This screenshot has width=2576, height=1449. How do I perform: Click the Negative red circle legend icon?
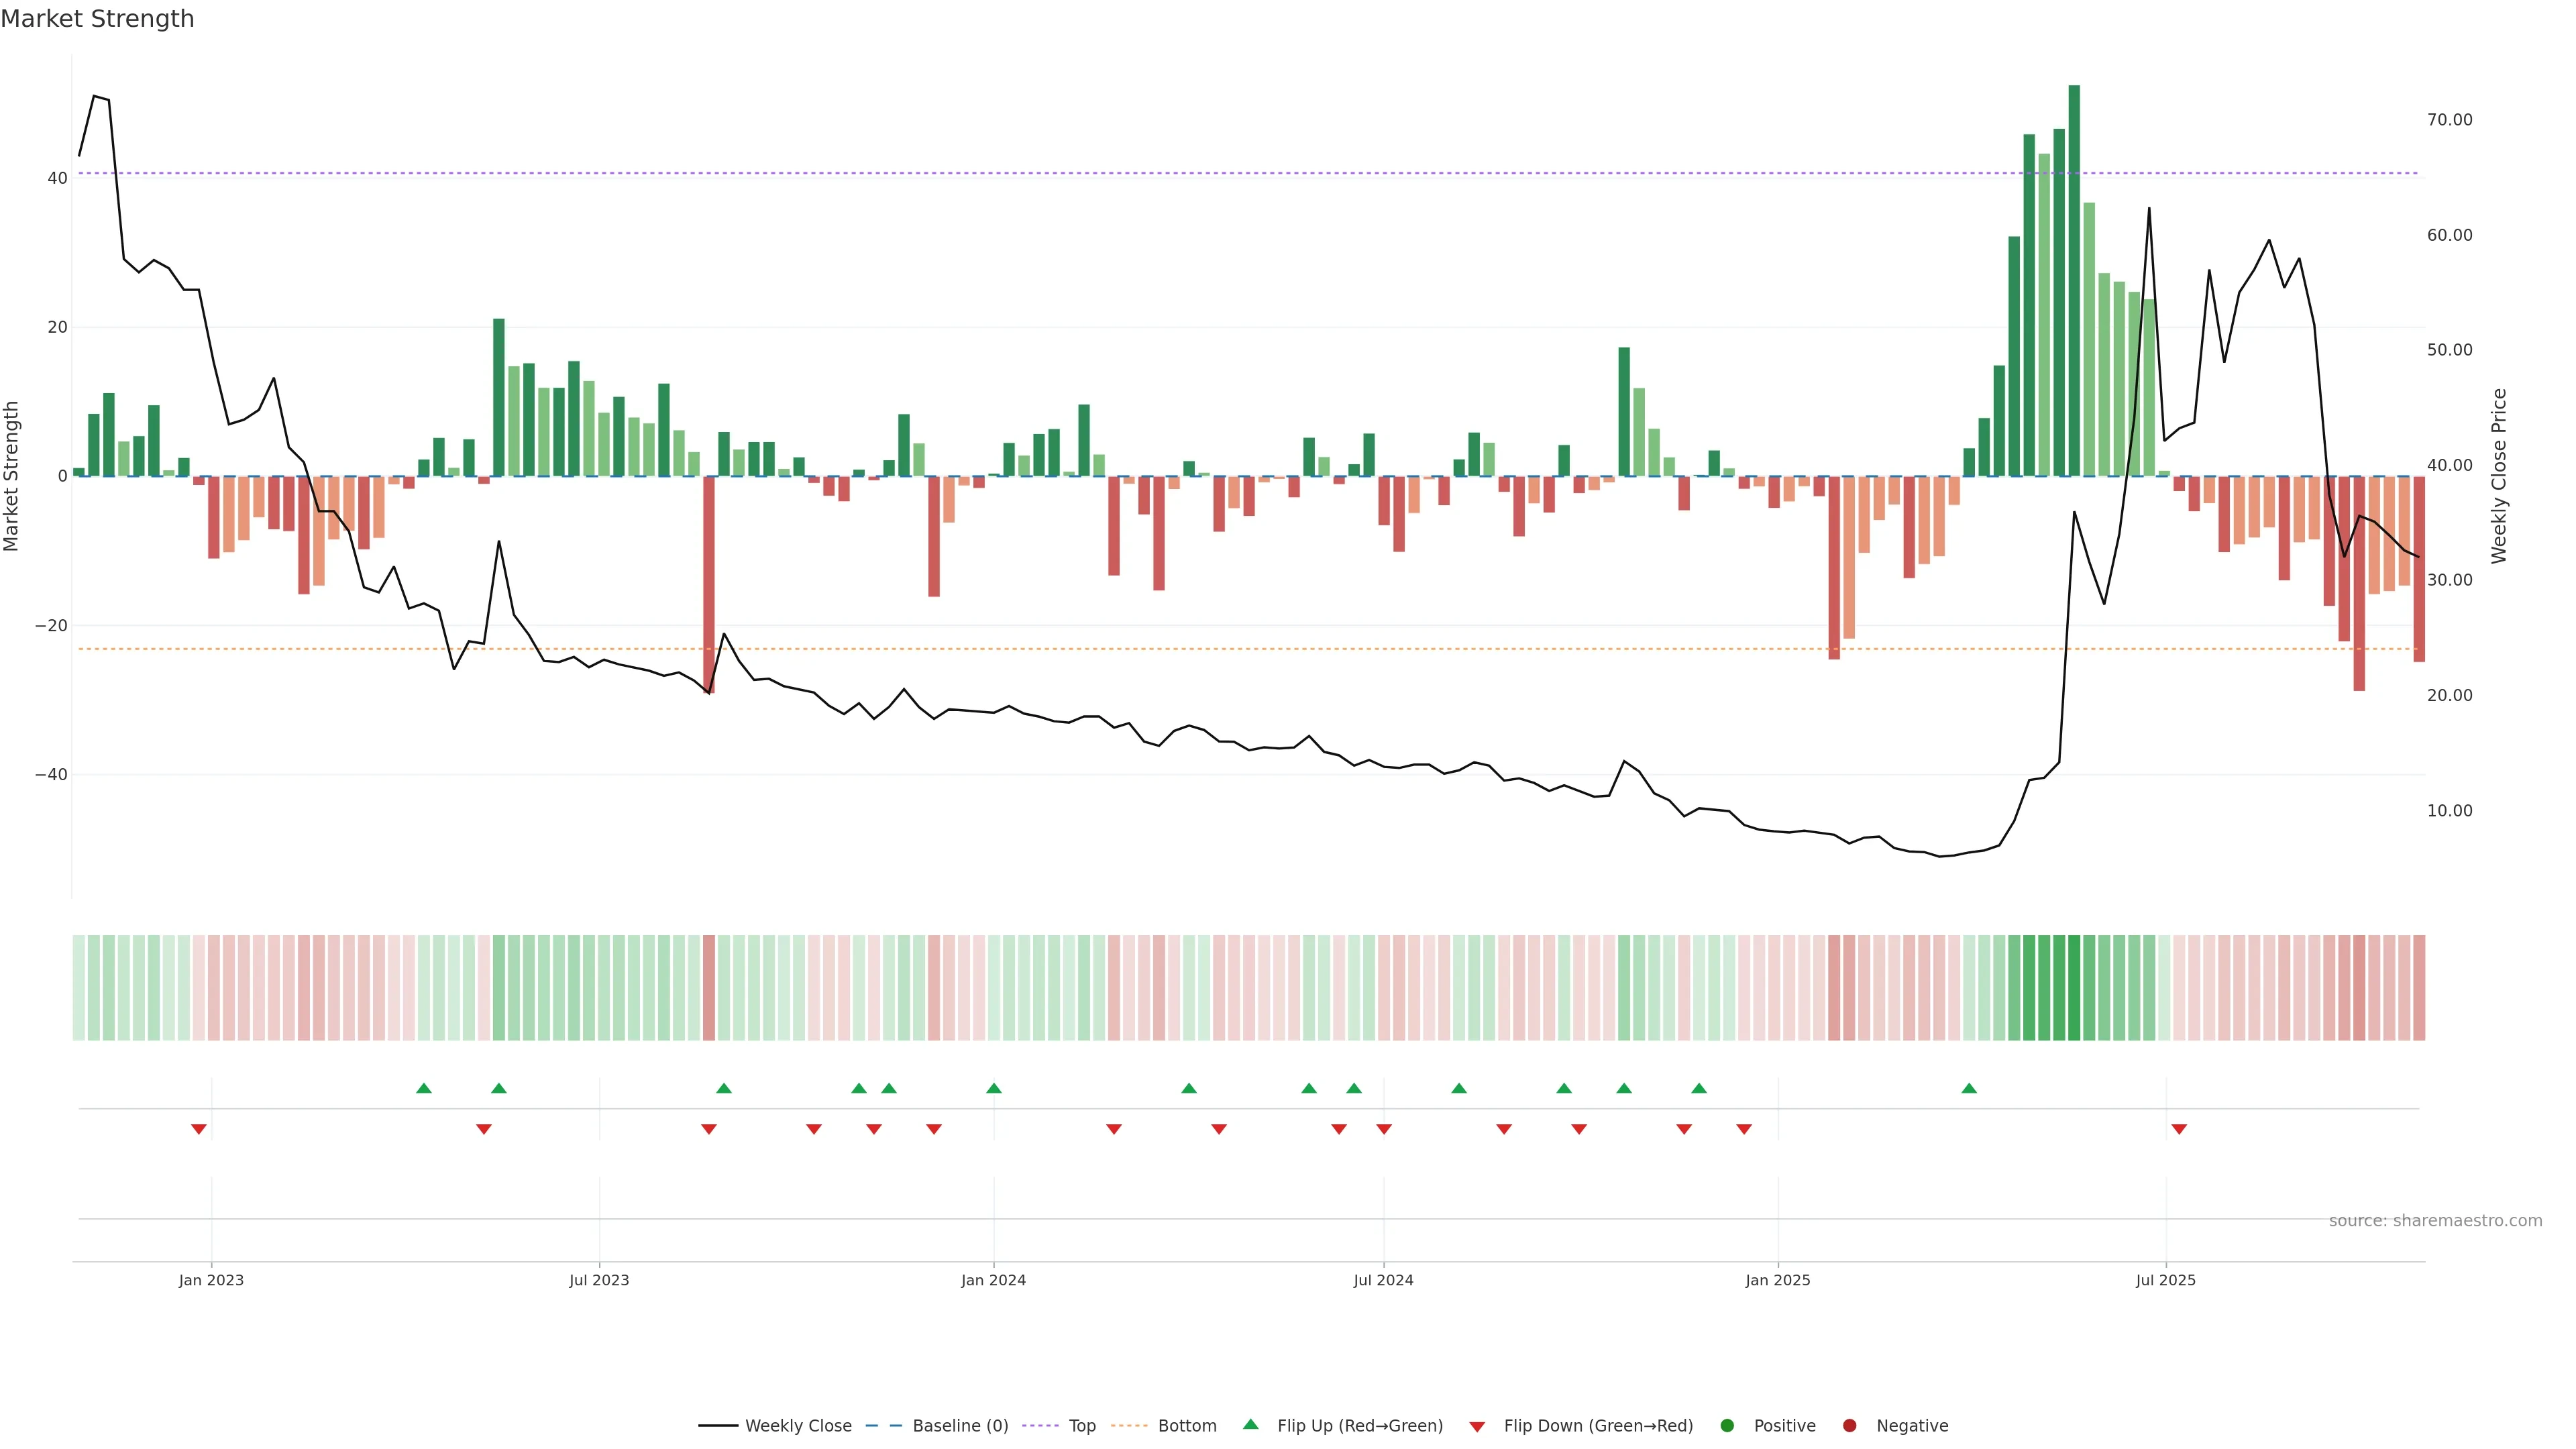[x=1849, y=1426]
